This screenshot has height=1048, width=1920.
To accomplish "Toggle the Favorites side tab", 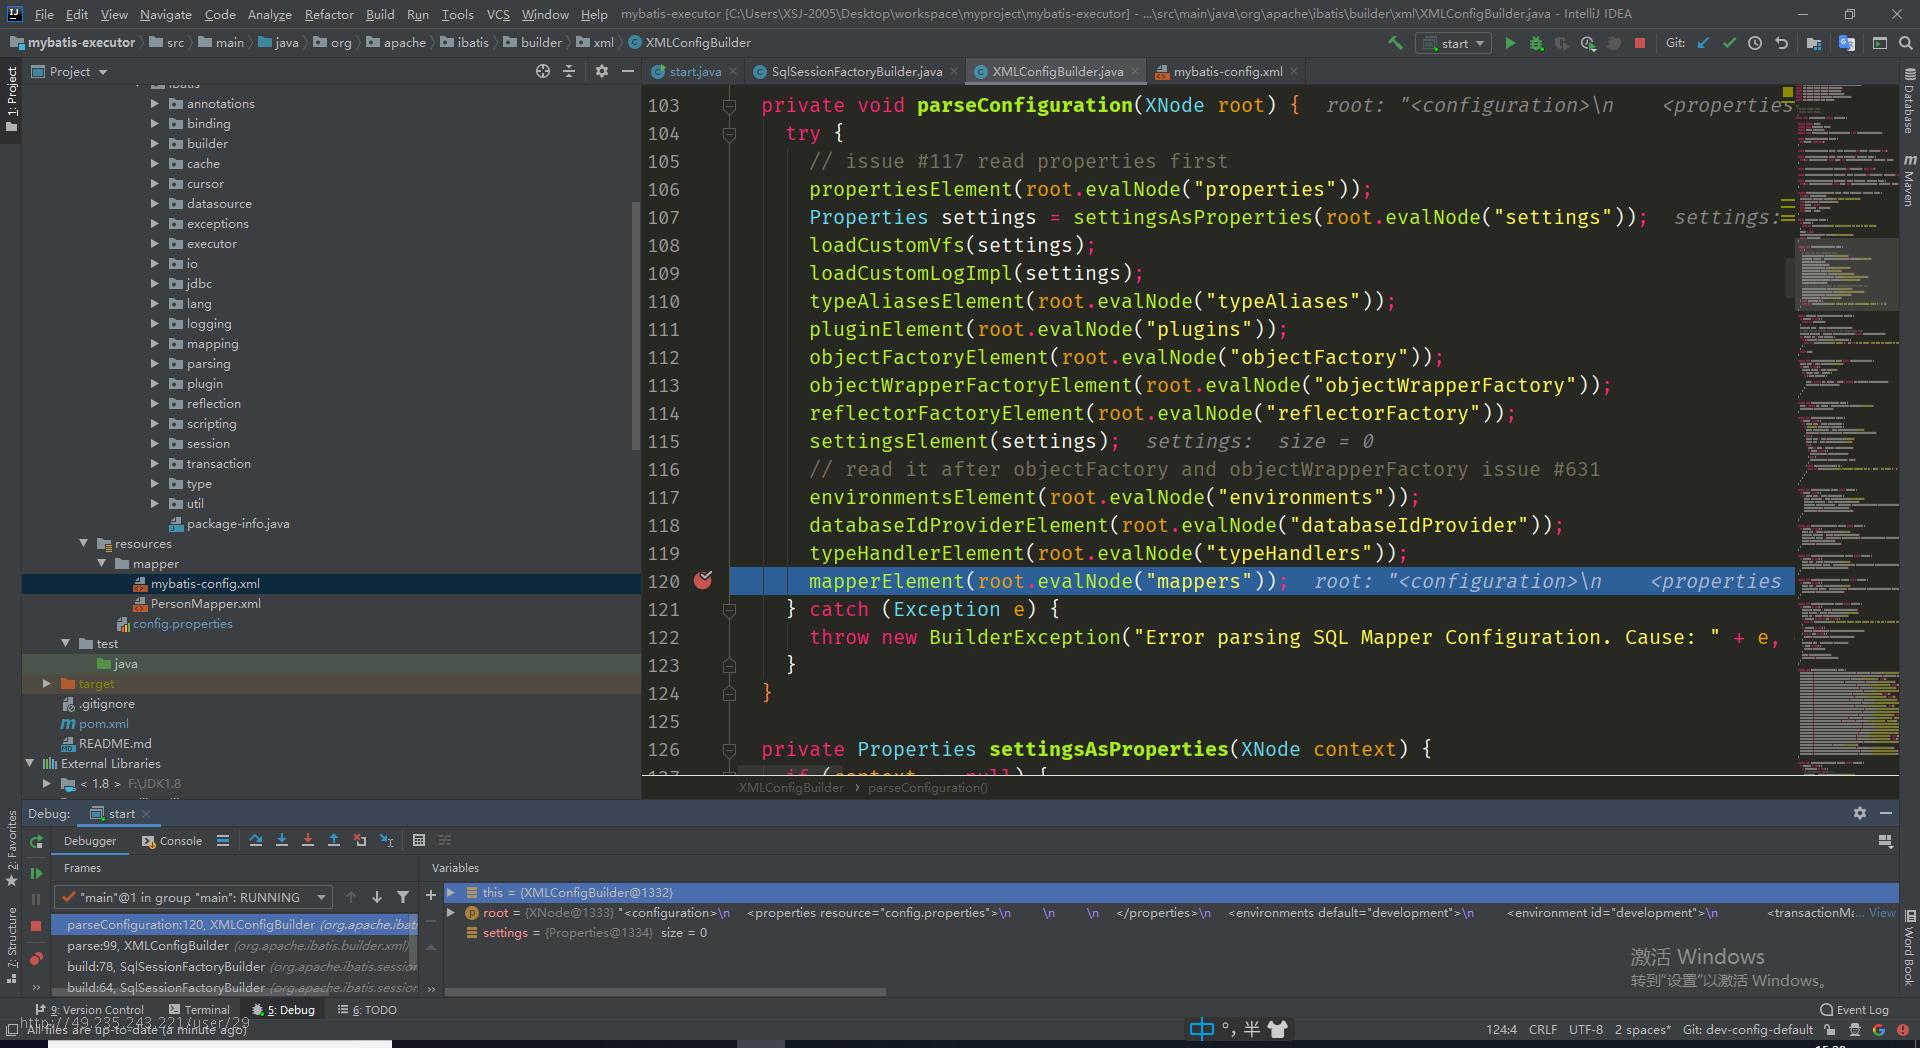I will pos(12,847).
